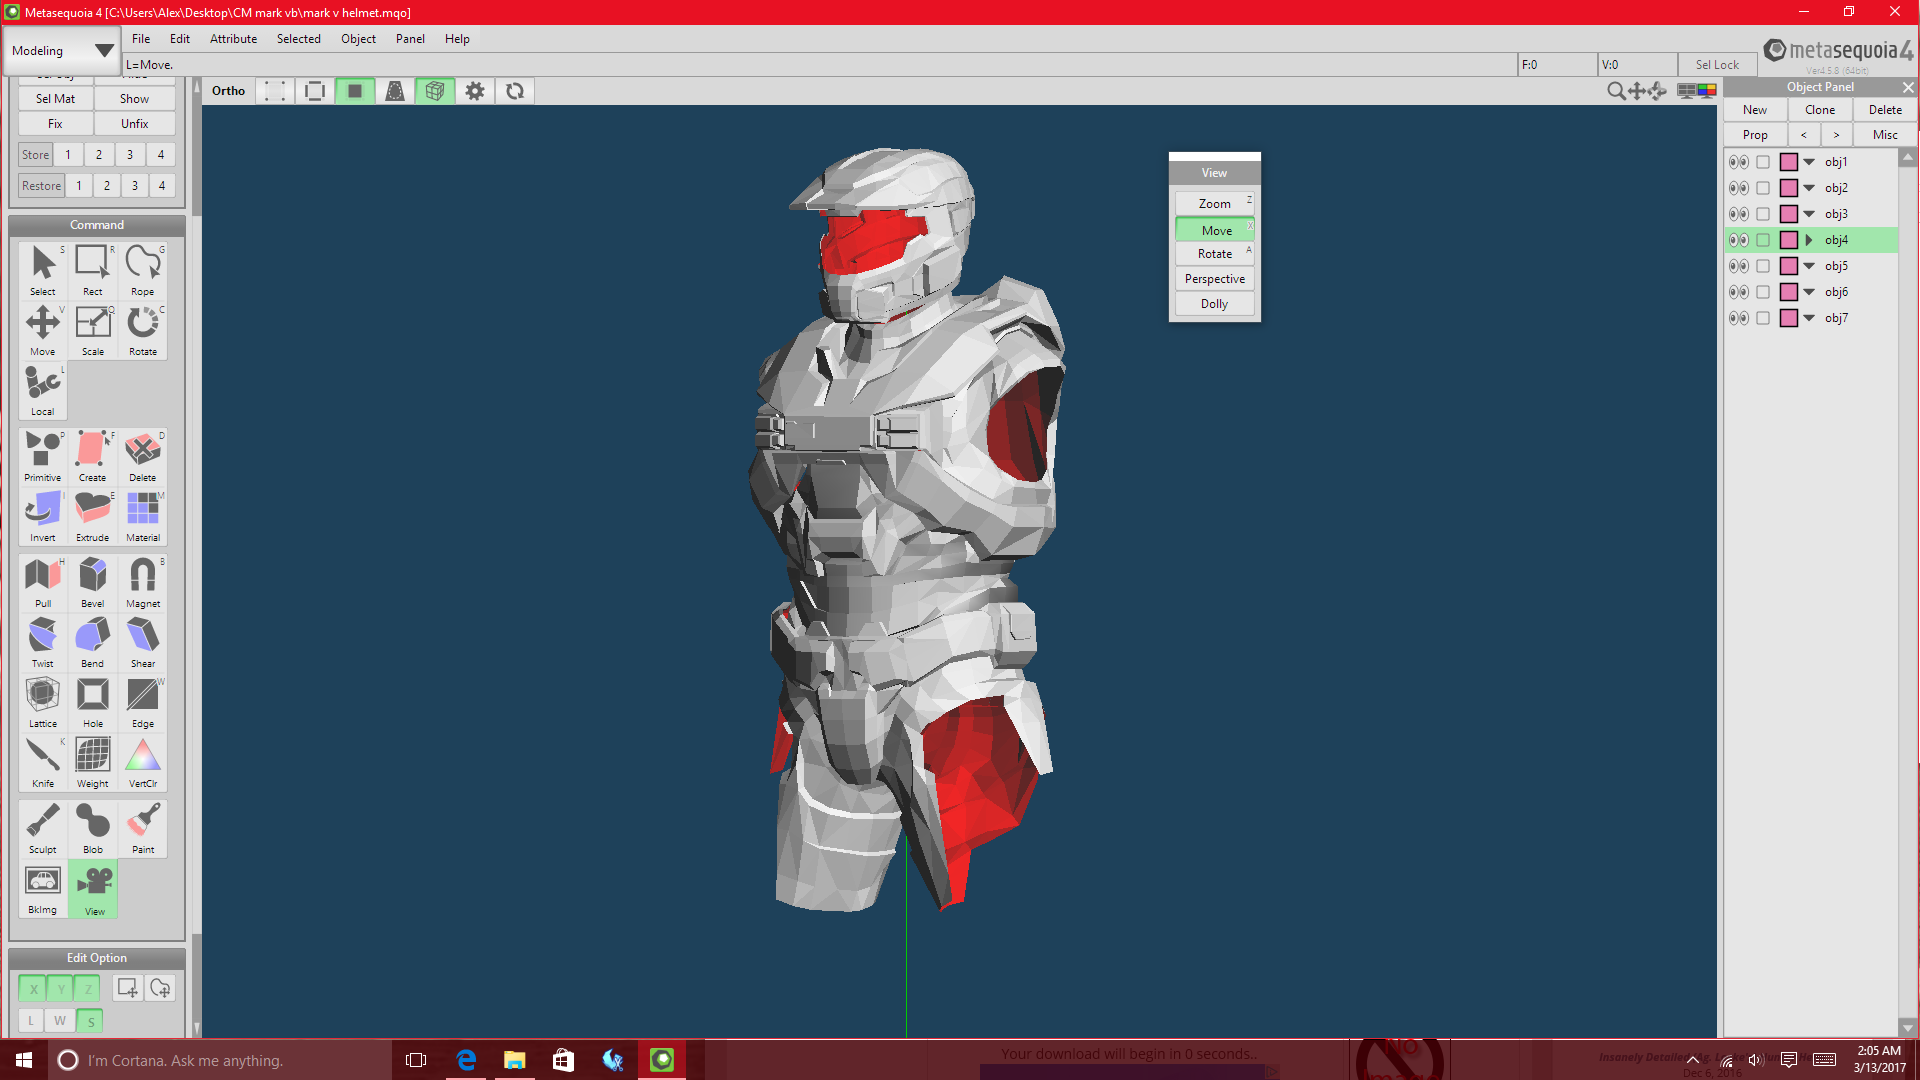Image resolution: width=1920 pixels, height=1080 pixels.
Task: Collapse obj1 with its triangle arrow
Action: coord(1809,162)
